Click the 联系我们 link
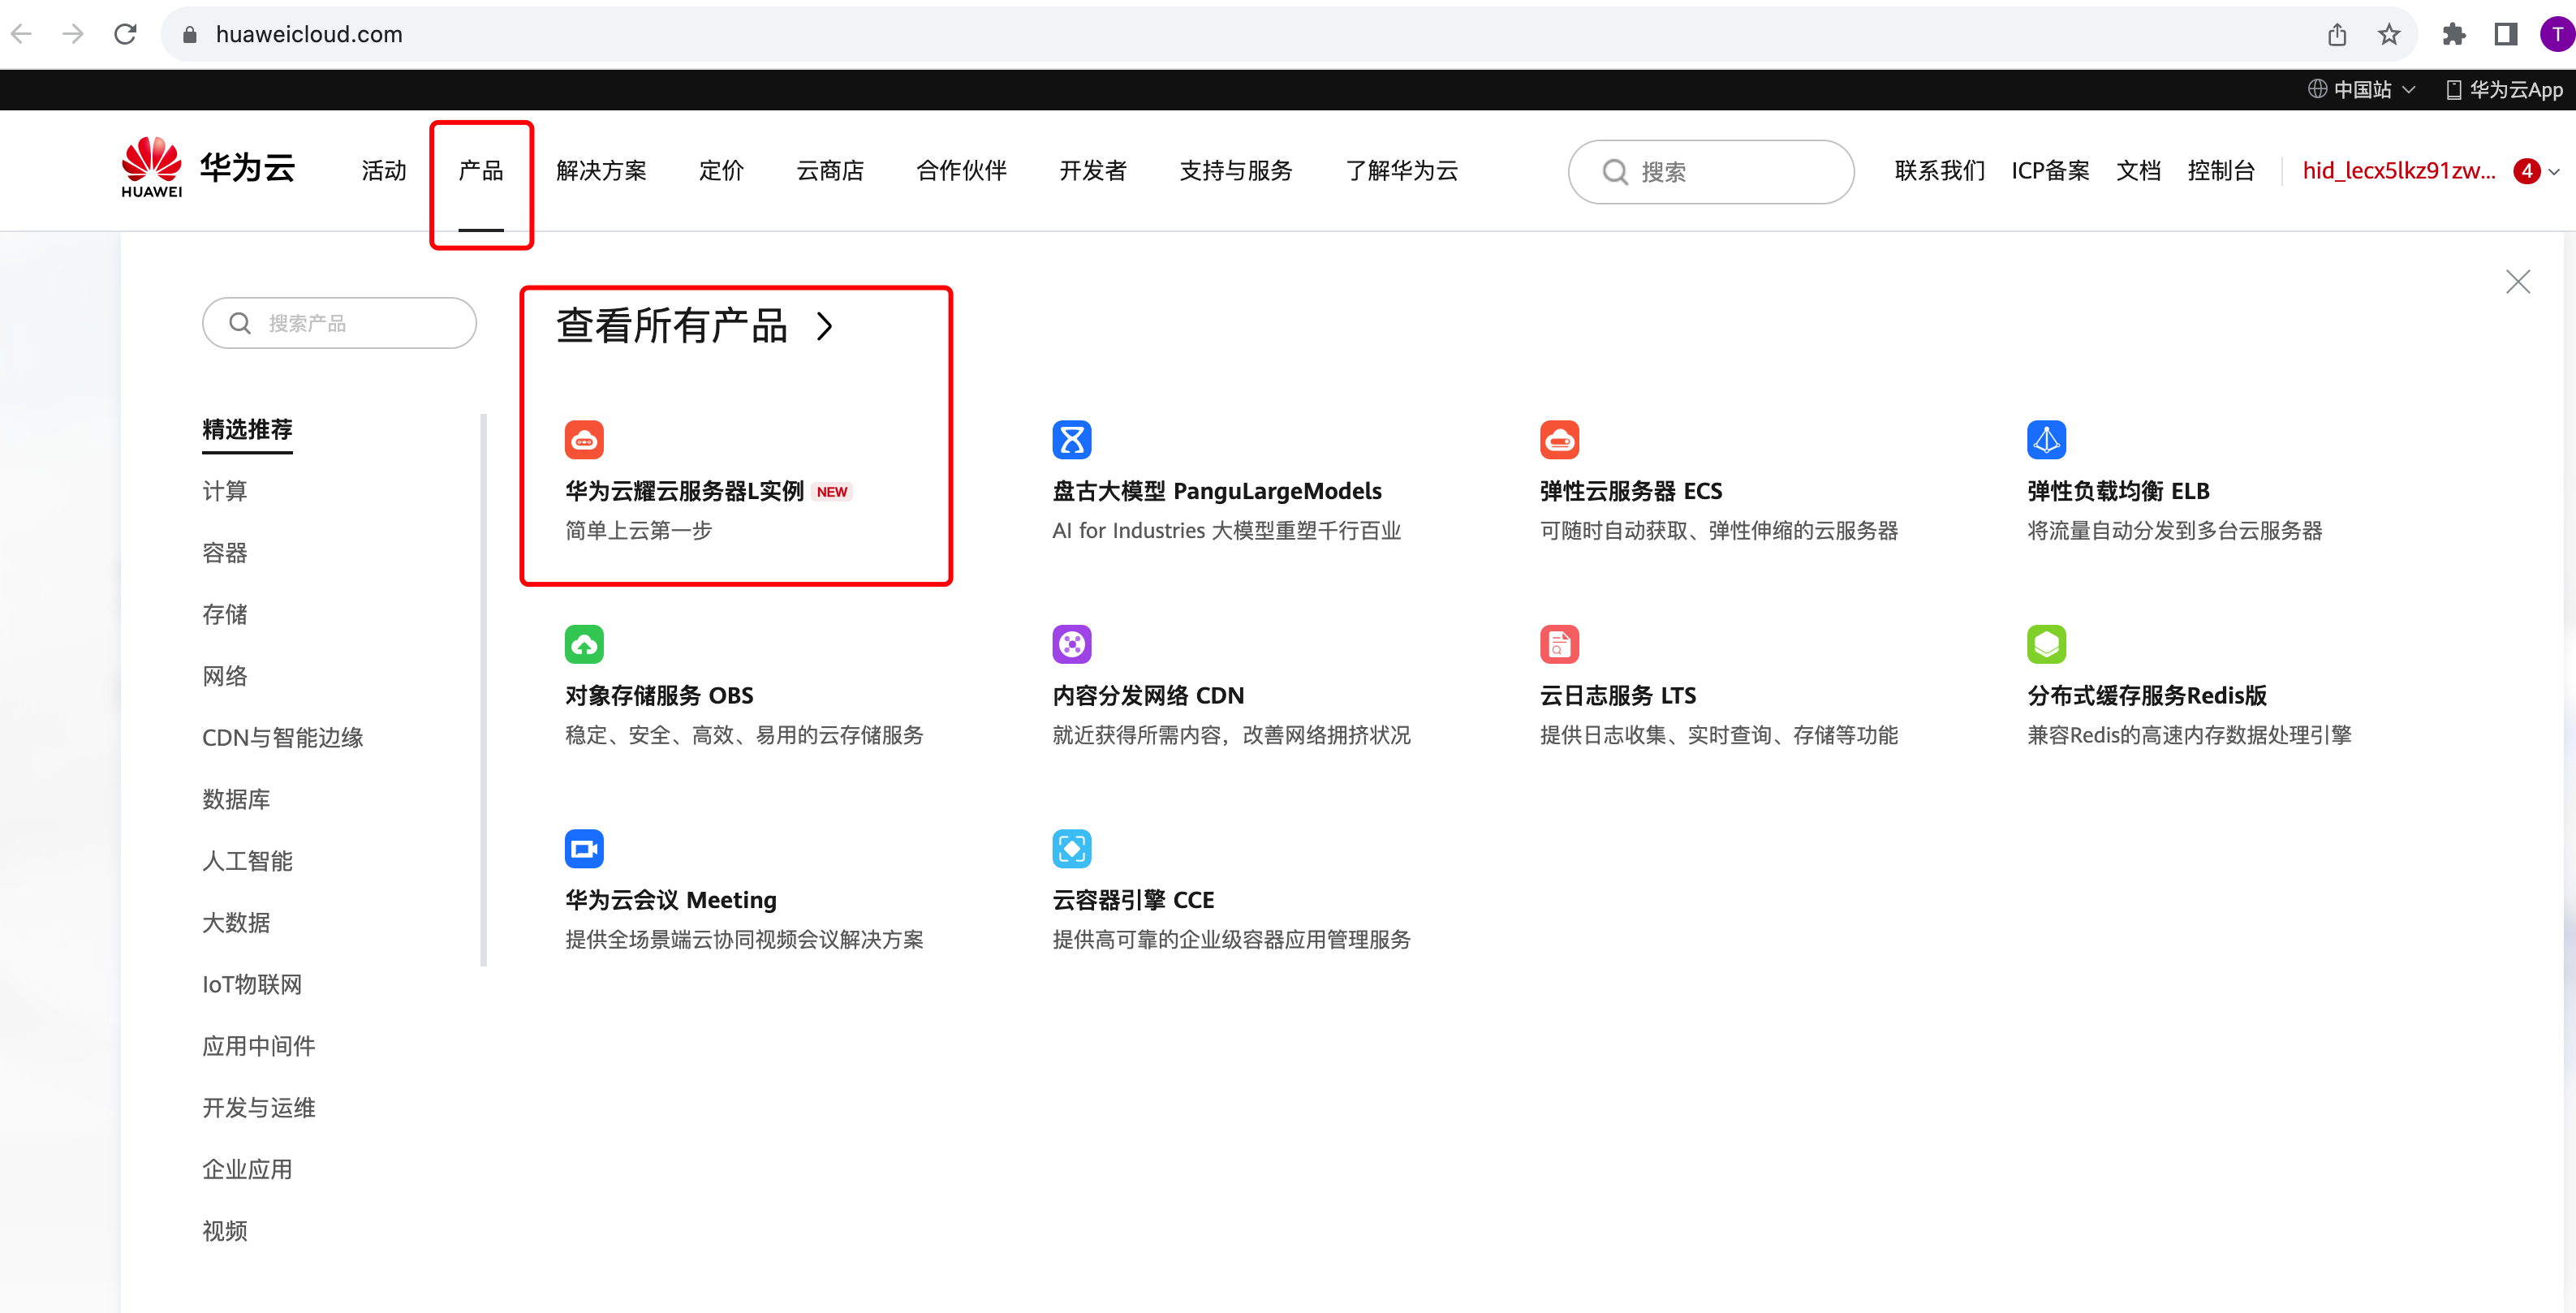This screenshot has height=1313, width=2576. click(1939, 171)
